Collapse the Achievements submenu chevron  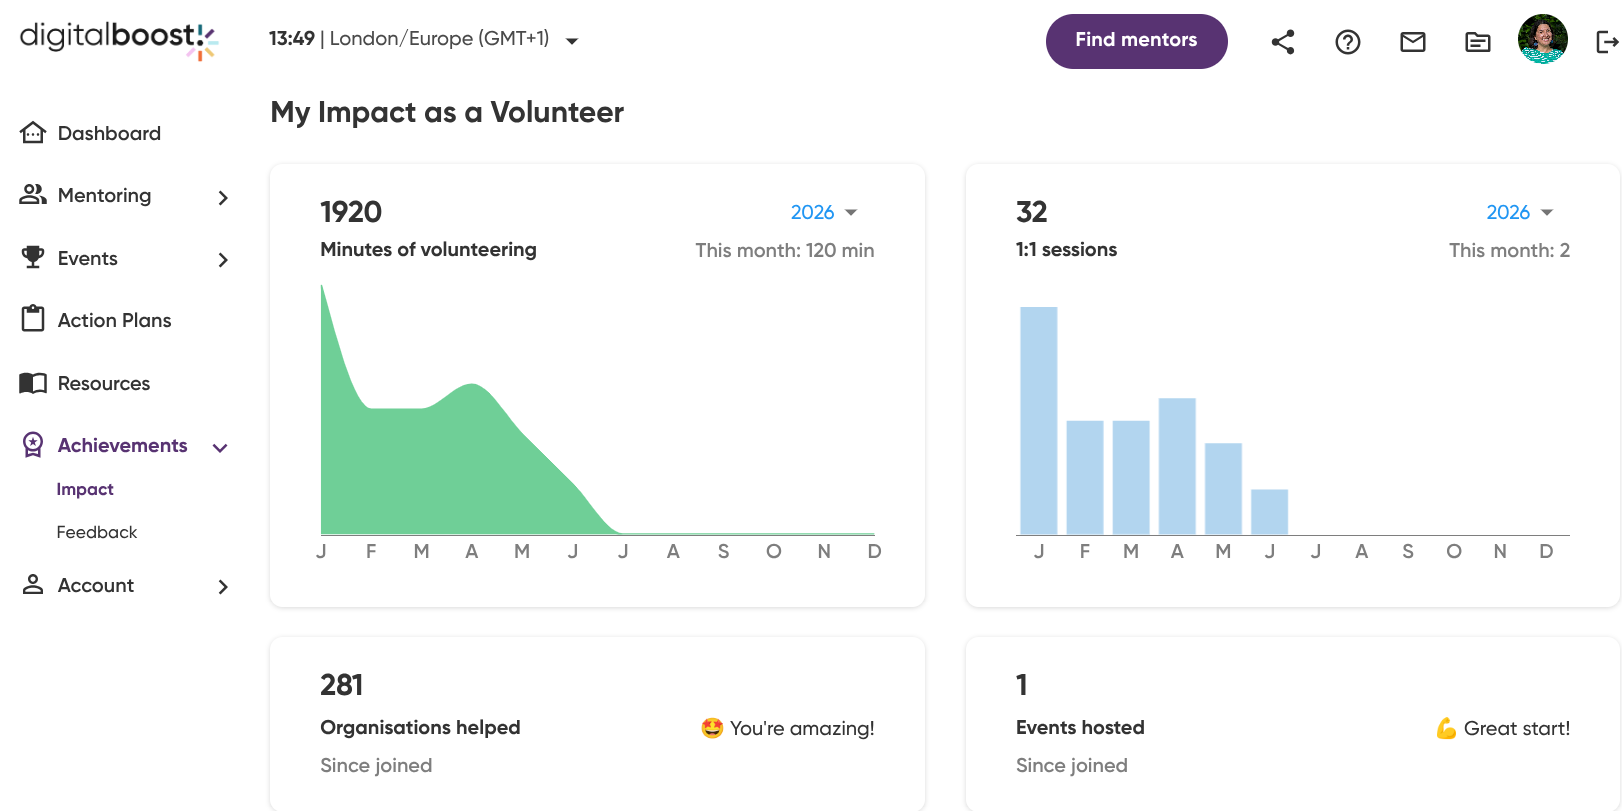tap(221, 448)
